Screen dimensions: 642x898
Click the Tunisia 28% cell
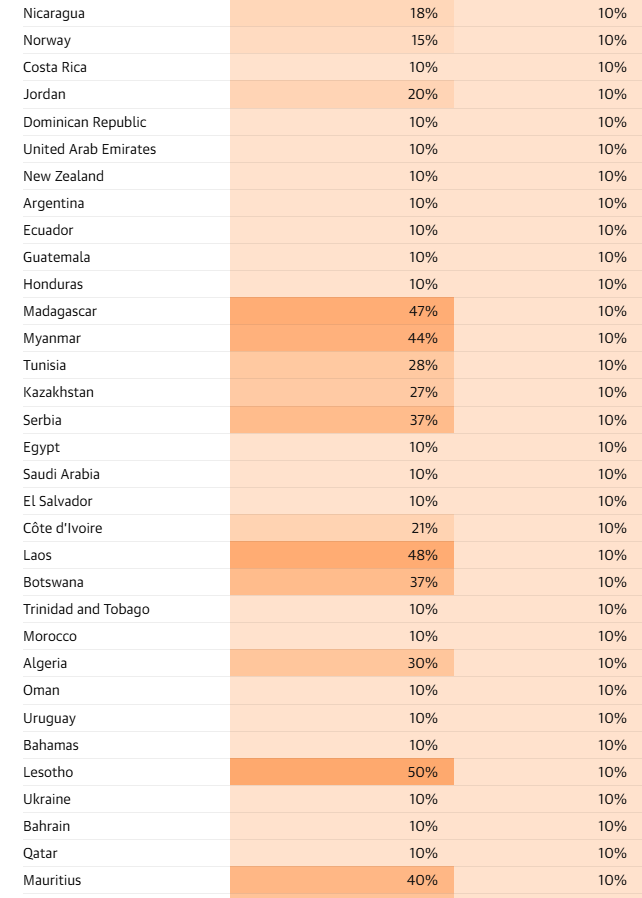342,365
